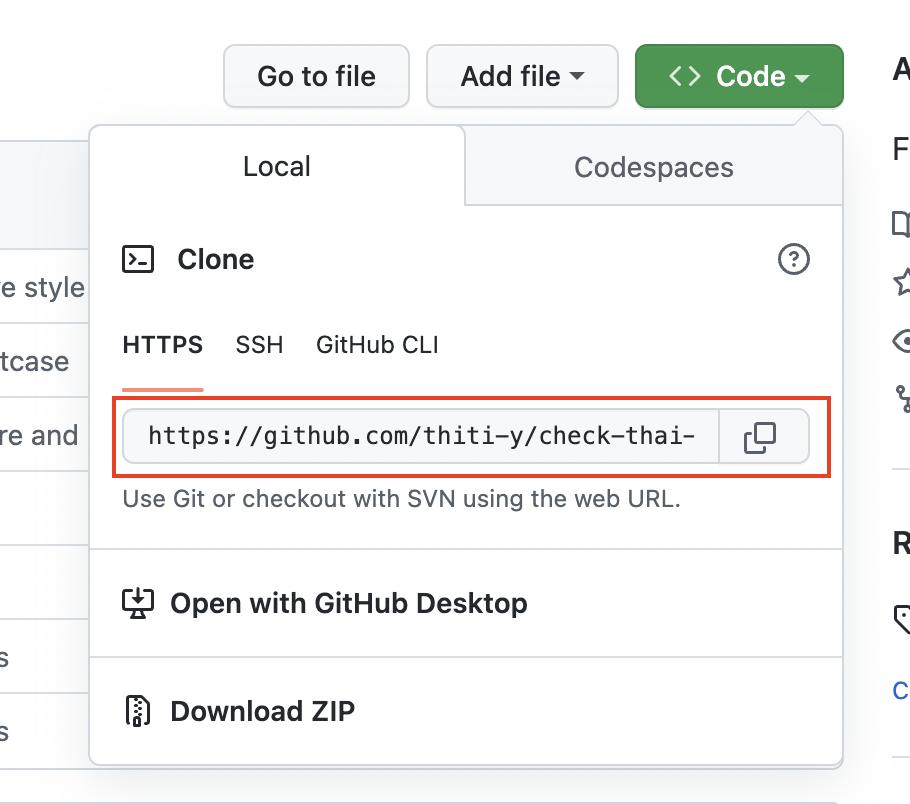
Task: Open the Add file dropdown
Action: tap(522, 76)
